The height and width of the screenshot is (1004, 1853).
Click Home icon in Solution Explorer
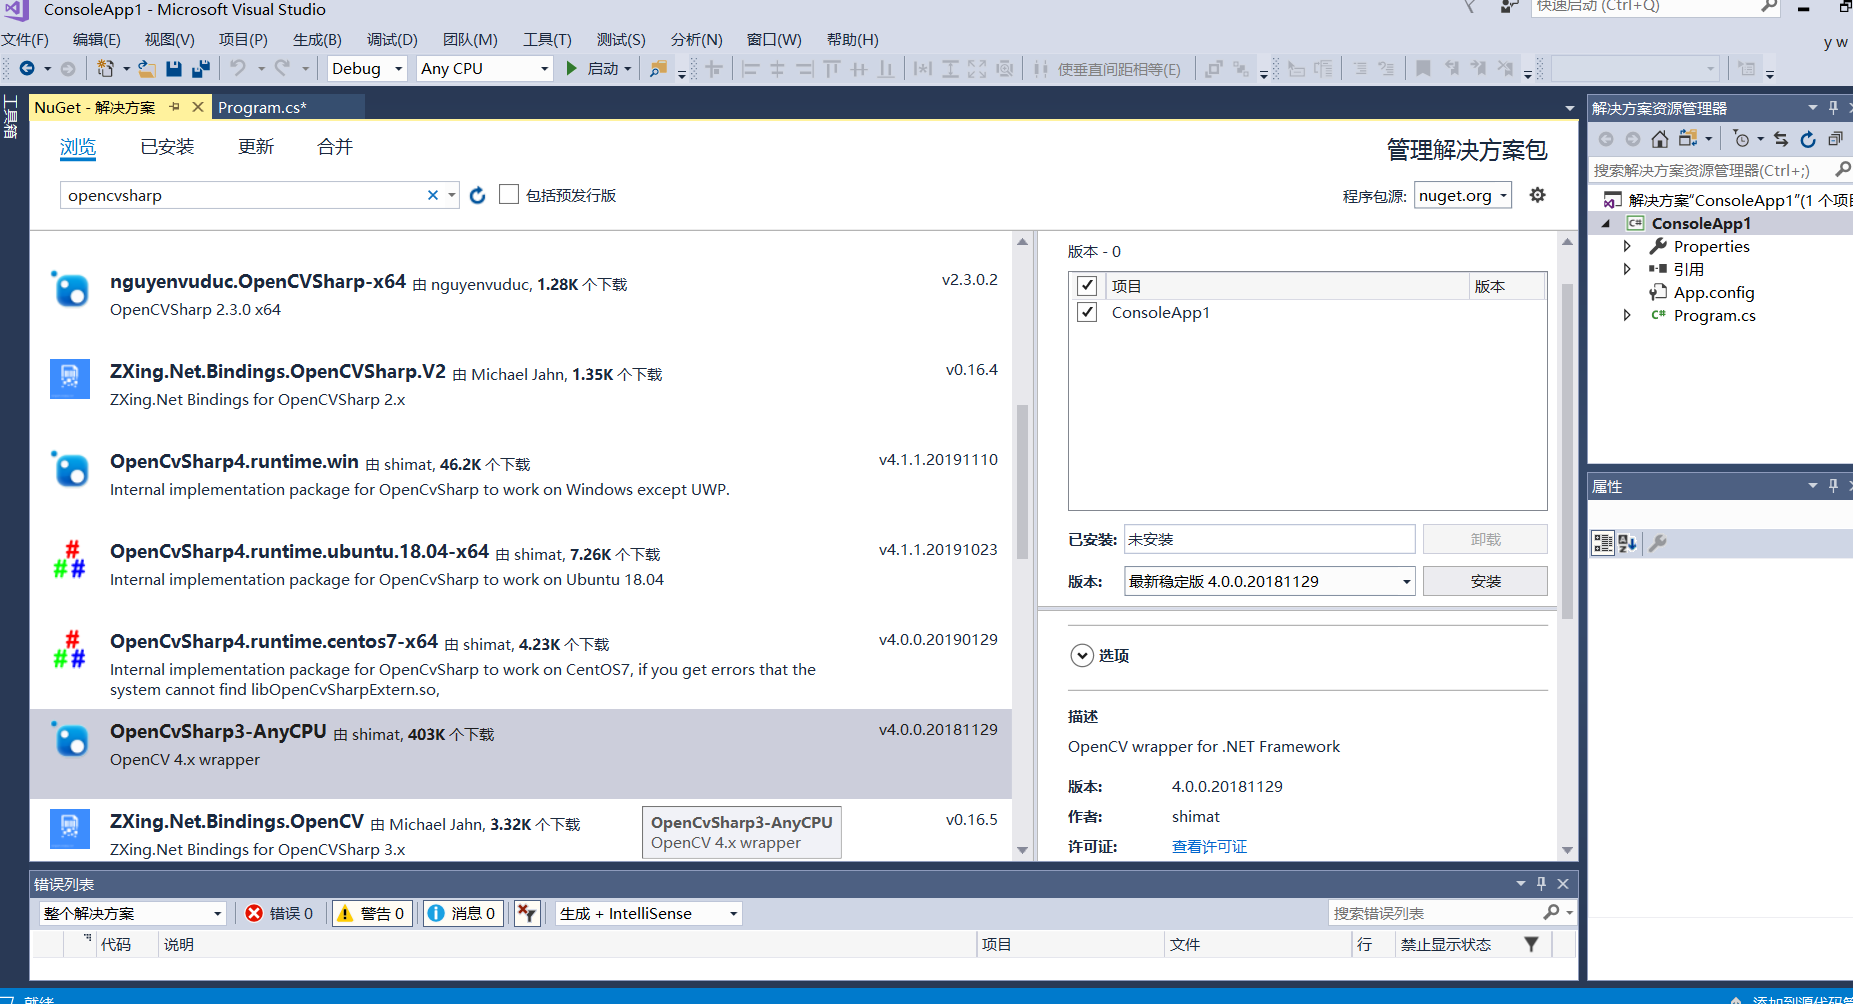point(1660,139)
